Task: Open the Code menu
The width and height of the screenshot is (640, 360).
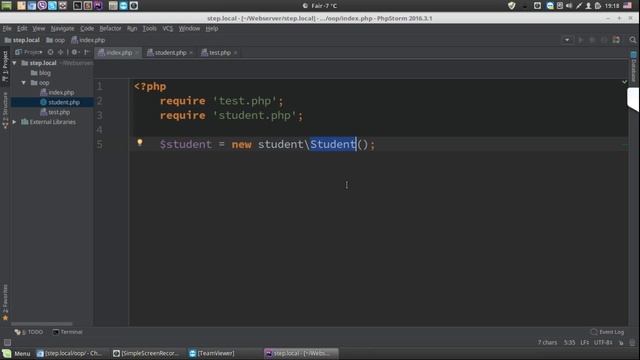Action: click(87, 29)
